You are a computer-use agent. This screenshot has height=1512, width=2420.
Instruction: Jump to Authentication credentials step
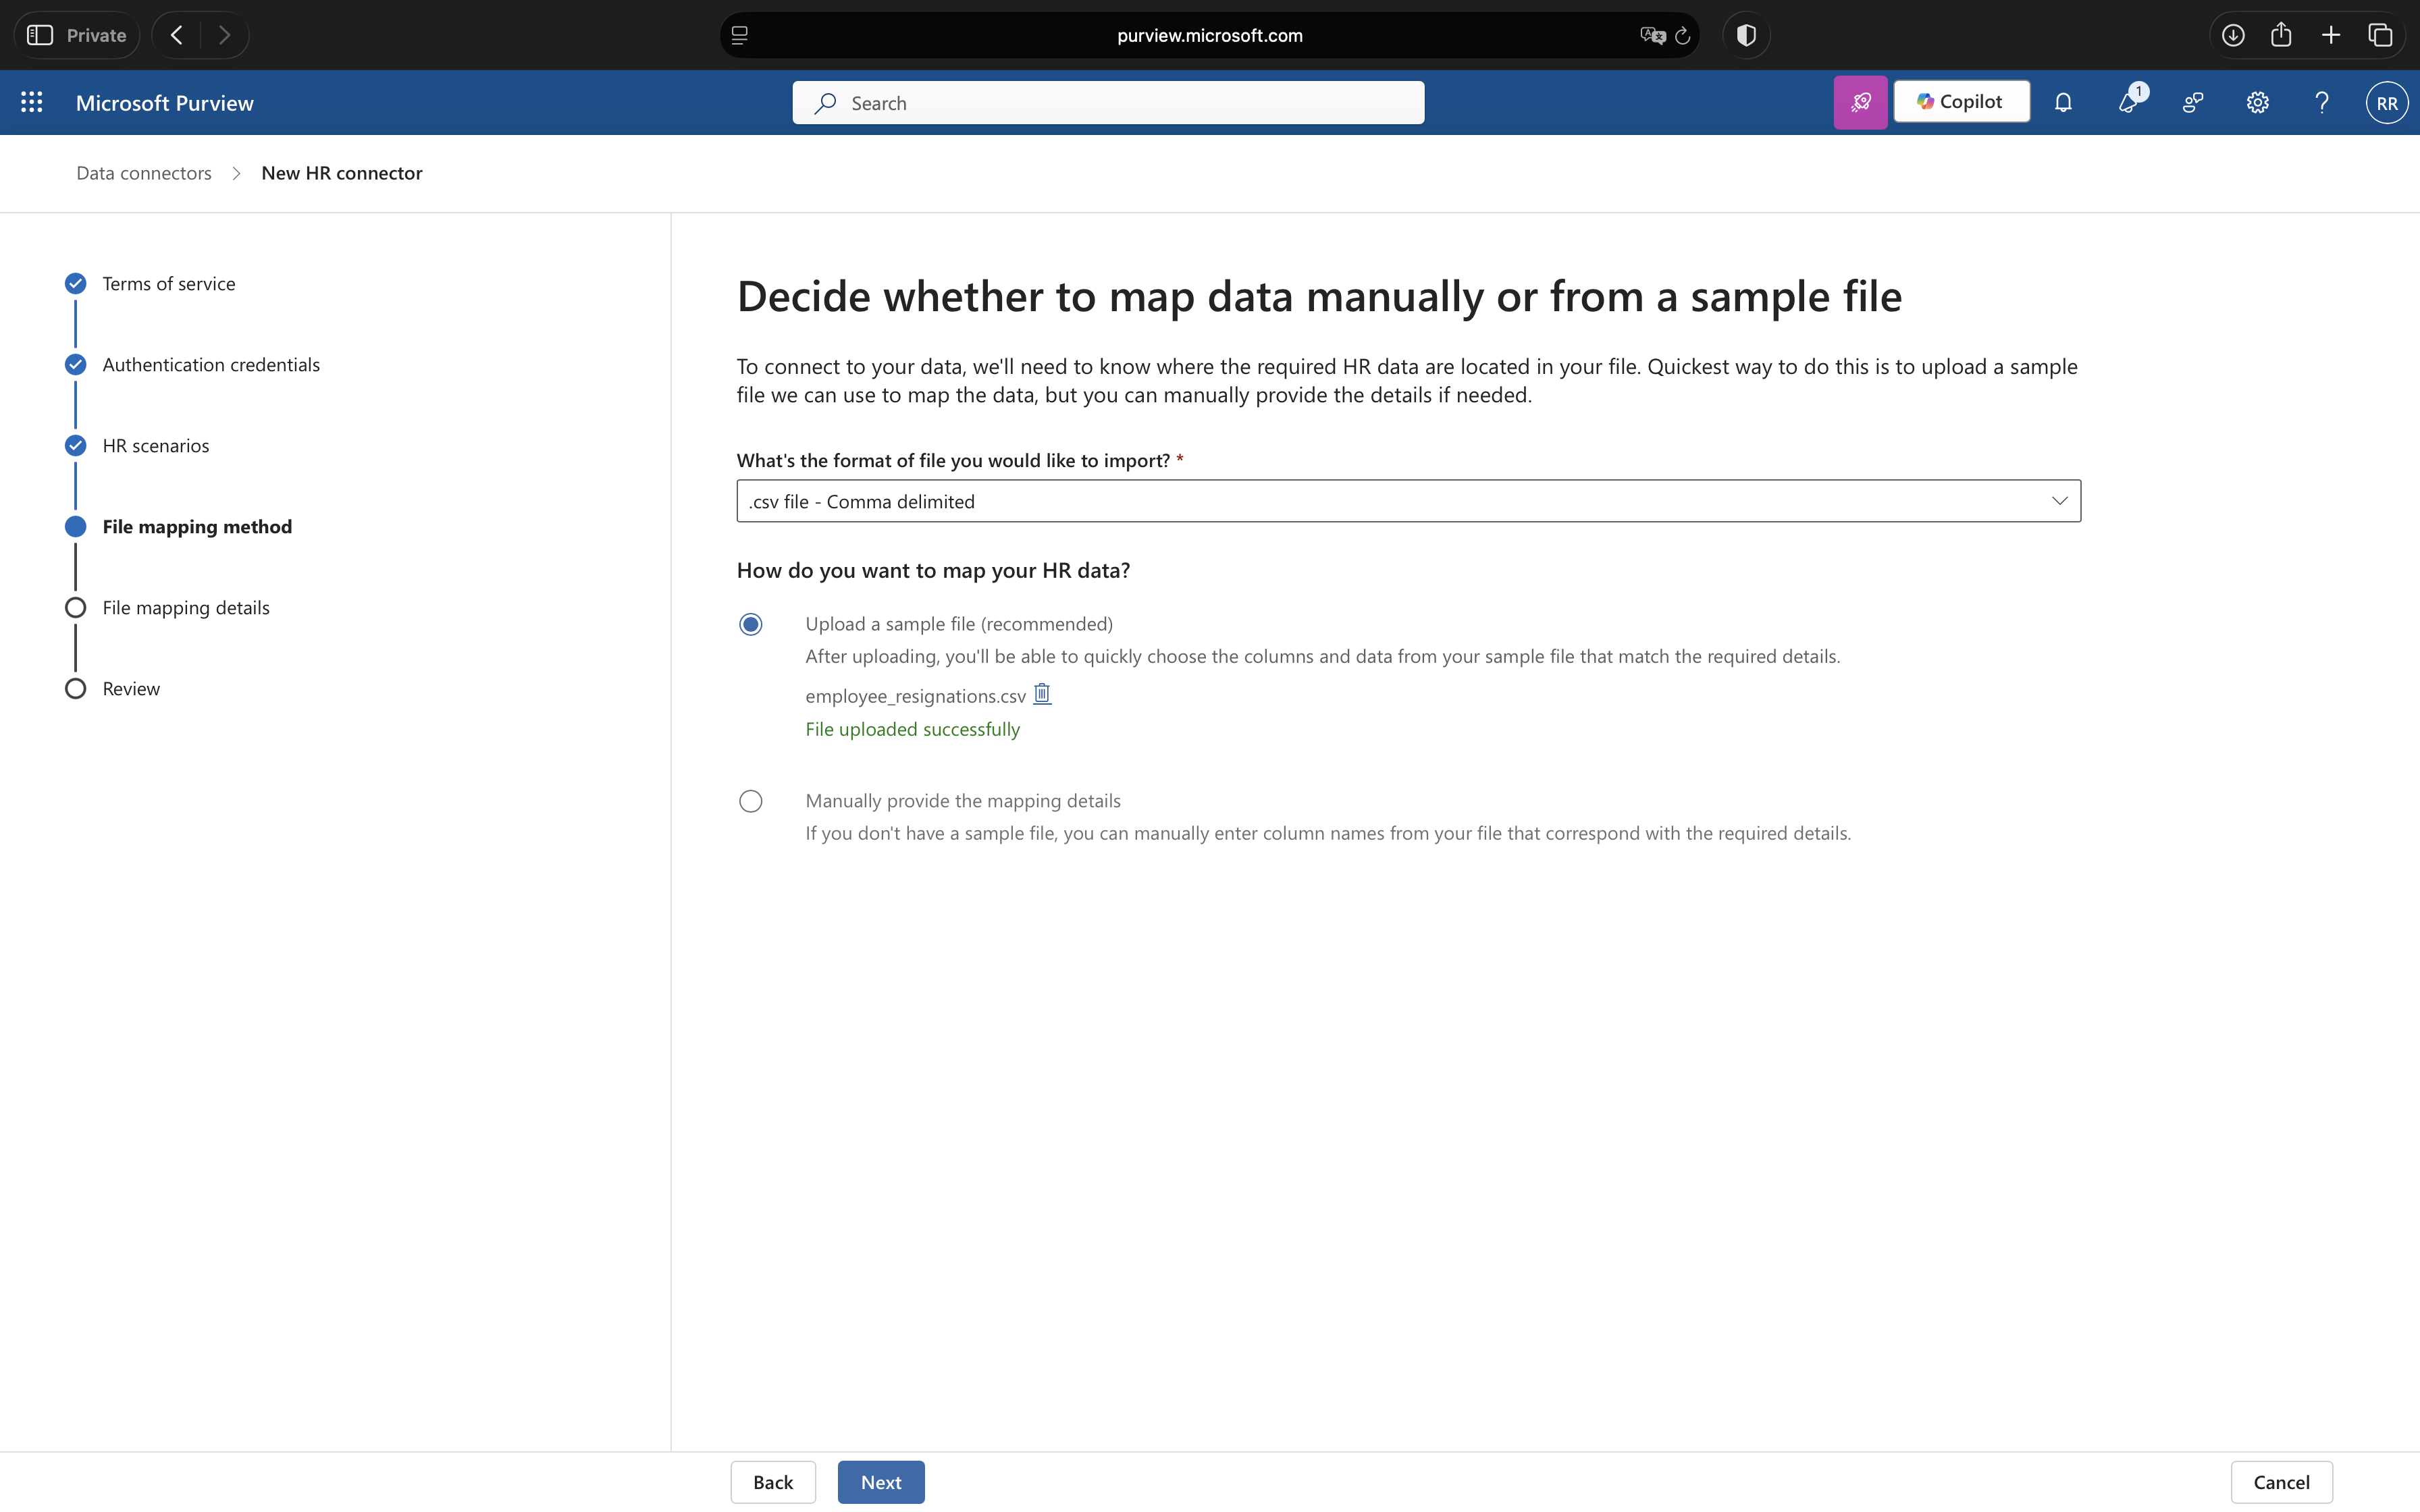pos(210,365)
